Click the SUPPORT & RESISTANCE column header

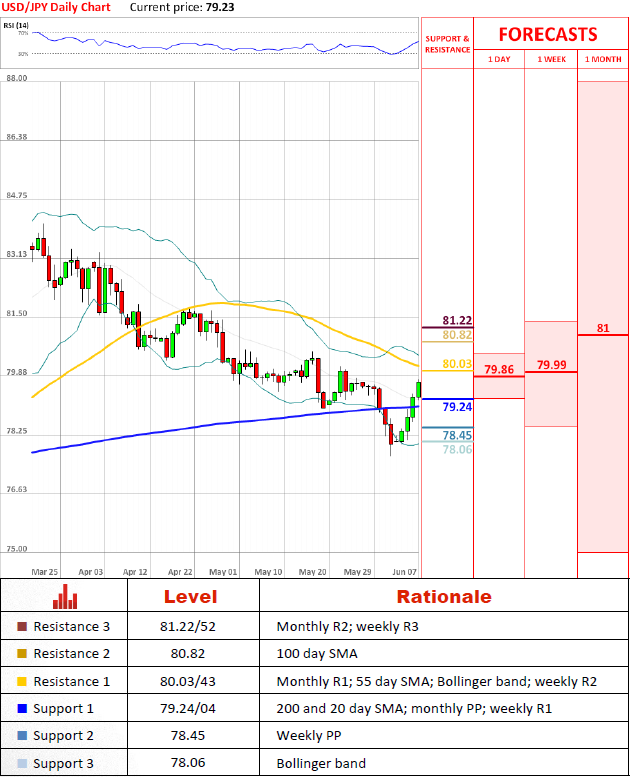447,44
